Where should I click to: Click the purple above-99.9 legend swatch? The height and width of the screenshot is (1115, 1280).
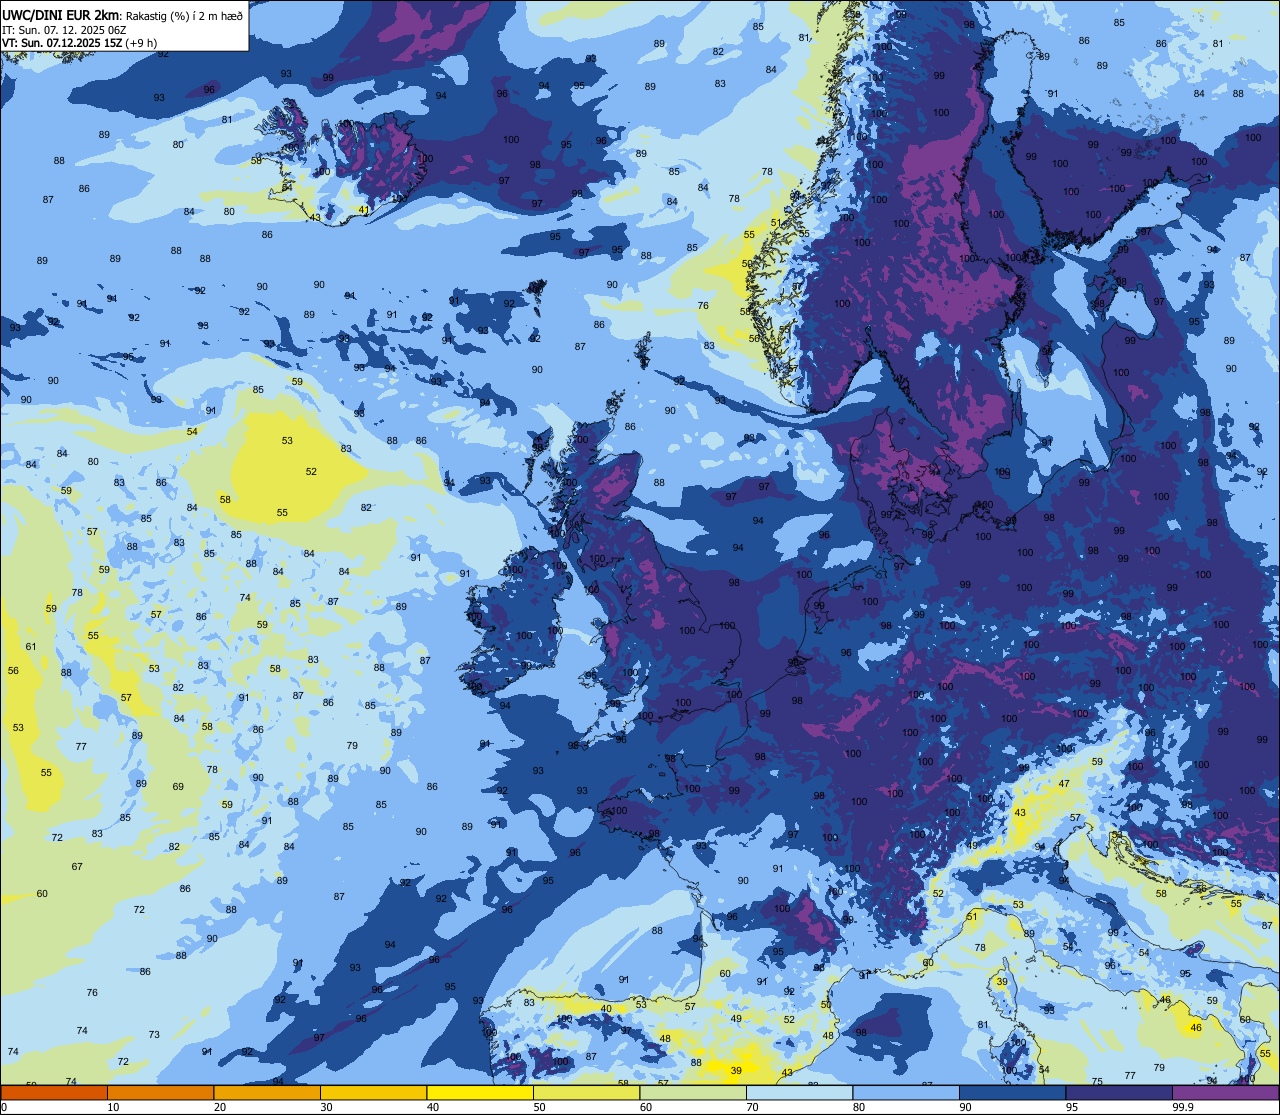point(1225,1092)
